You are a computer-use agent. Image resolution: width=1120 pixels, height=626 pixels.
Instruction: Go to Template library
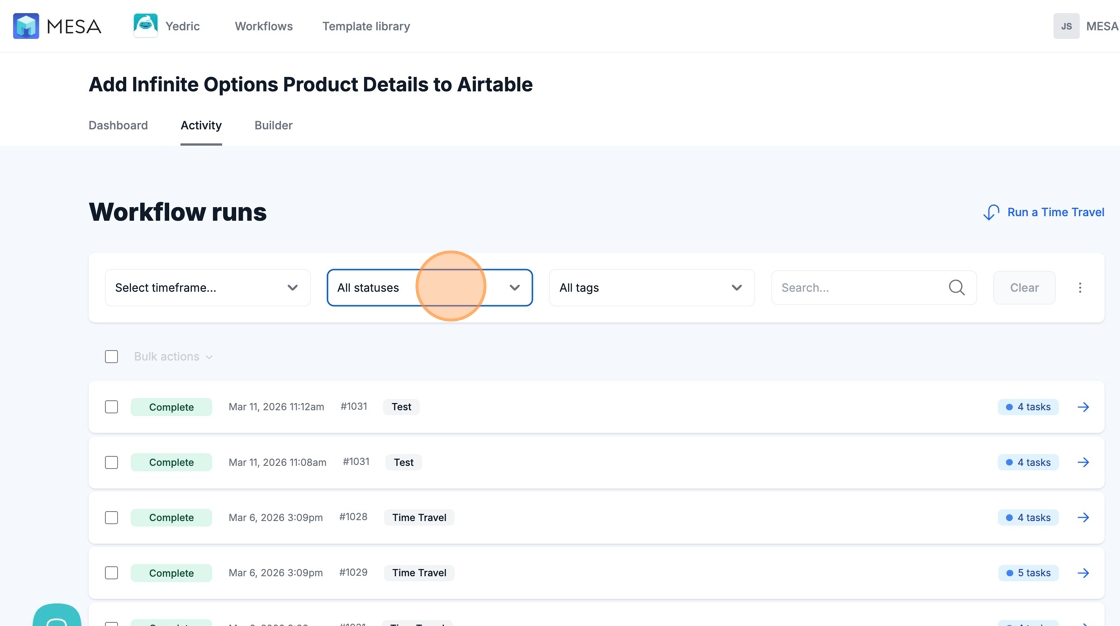click(x=366, y=26)
